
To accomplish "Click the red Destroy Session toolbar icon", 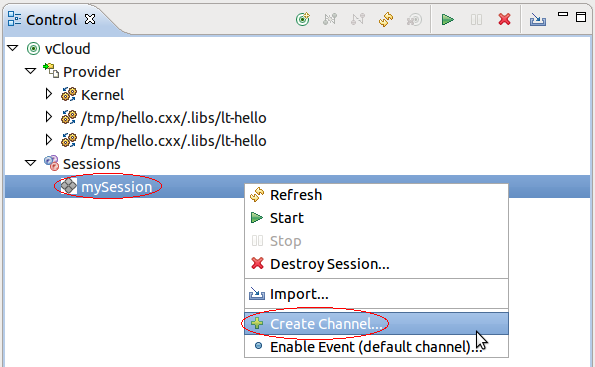I will (x=504, y=19).
